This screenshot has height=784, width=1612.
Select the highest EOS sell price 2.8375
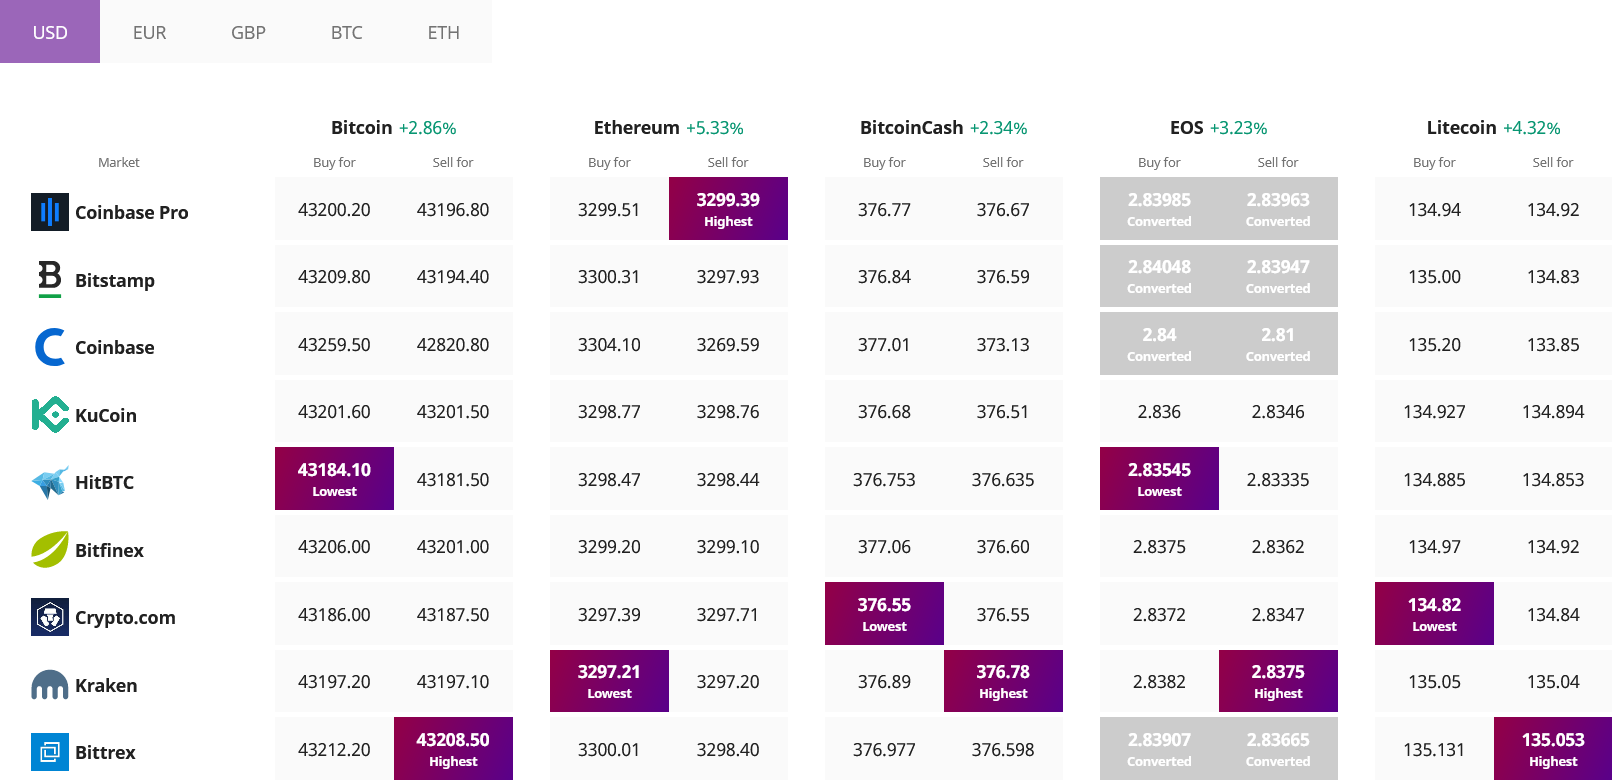[x=1278, y=681]
